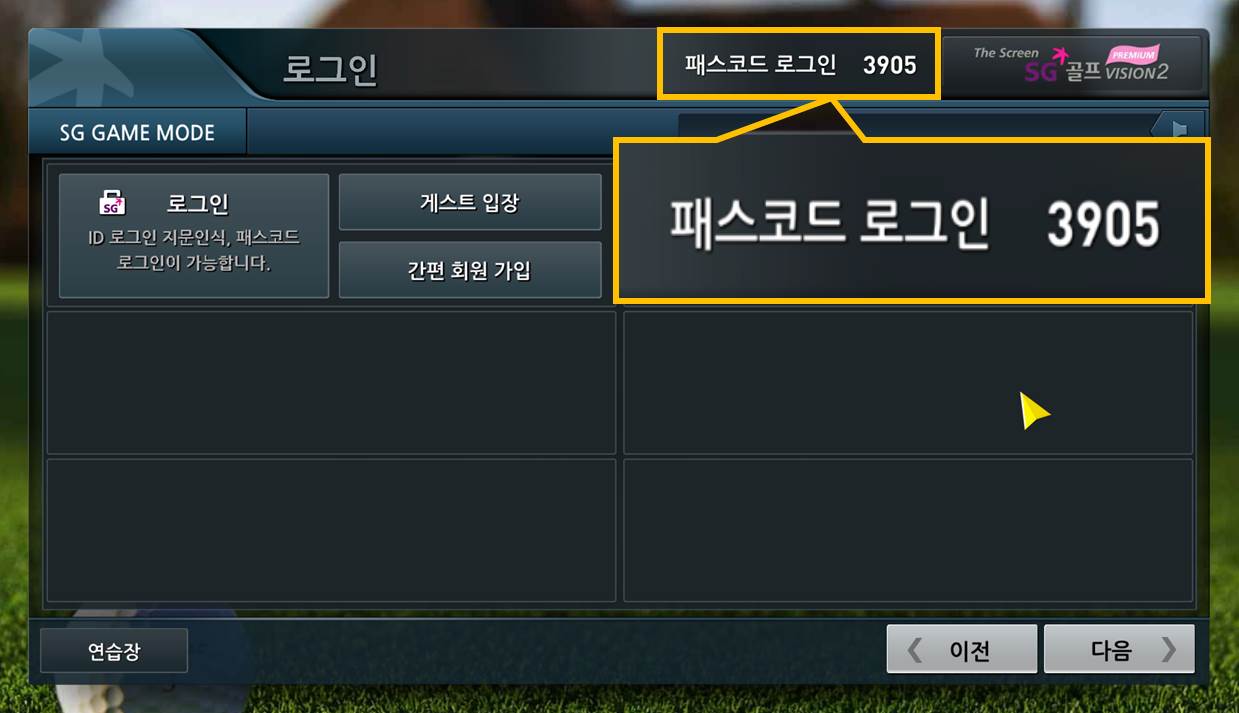Click the pink star in the SG logo
Viewport: 1239px width, 713px height.
click(x=1061, y=58)
